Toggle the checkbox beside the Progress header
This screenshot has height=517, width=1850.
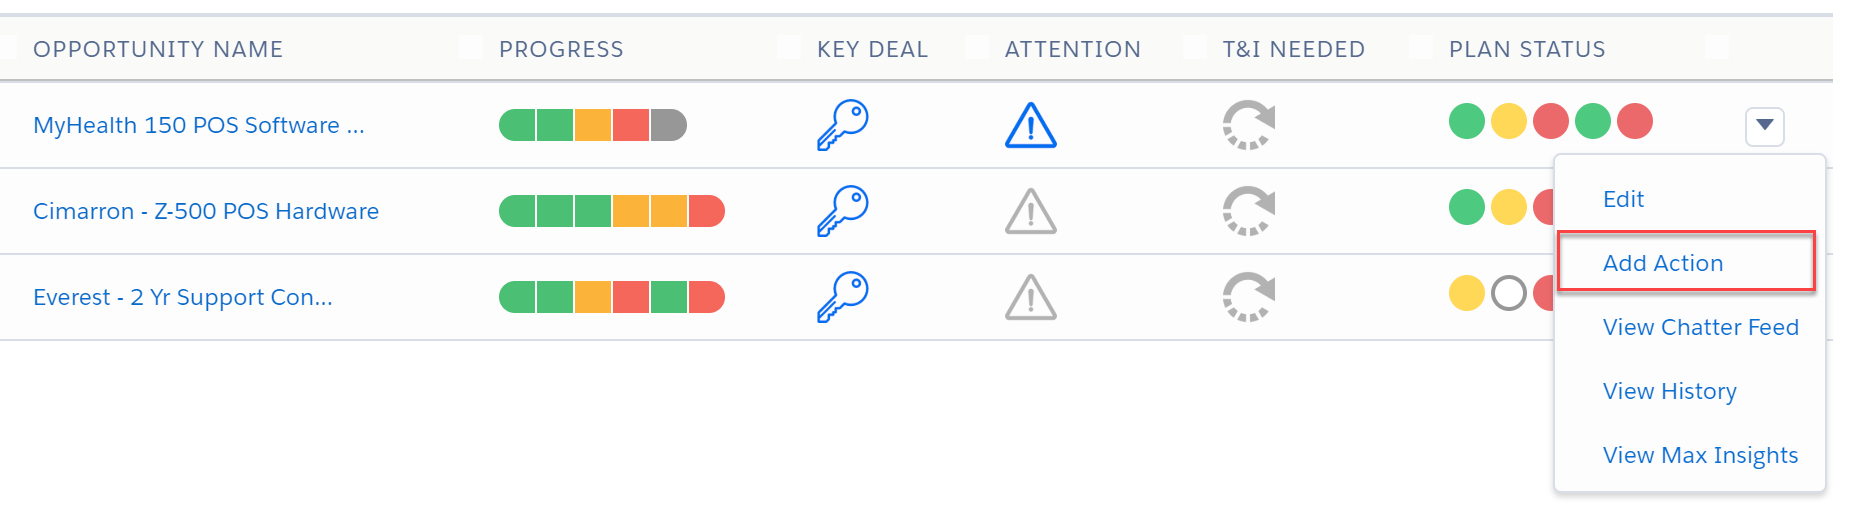pyautogui.click(x=471, y=47)
